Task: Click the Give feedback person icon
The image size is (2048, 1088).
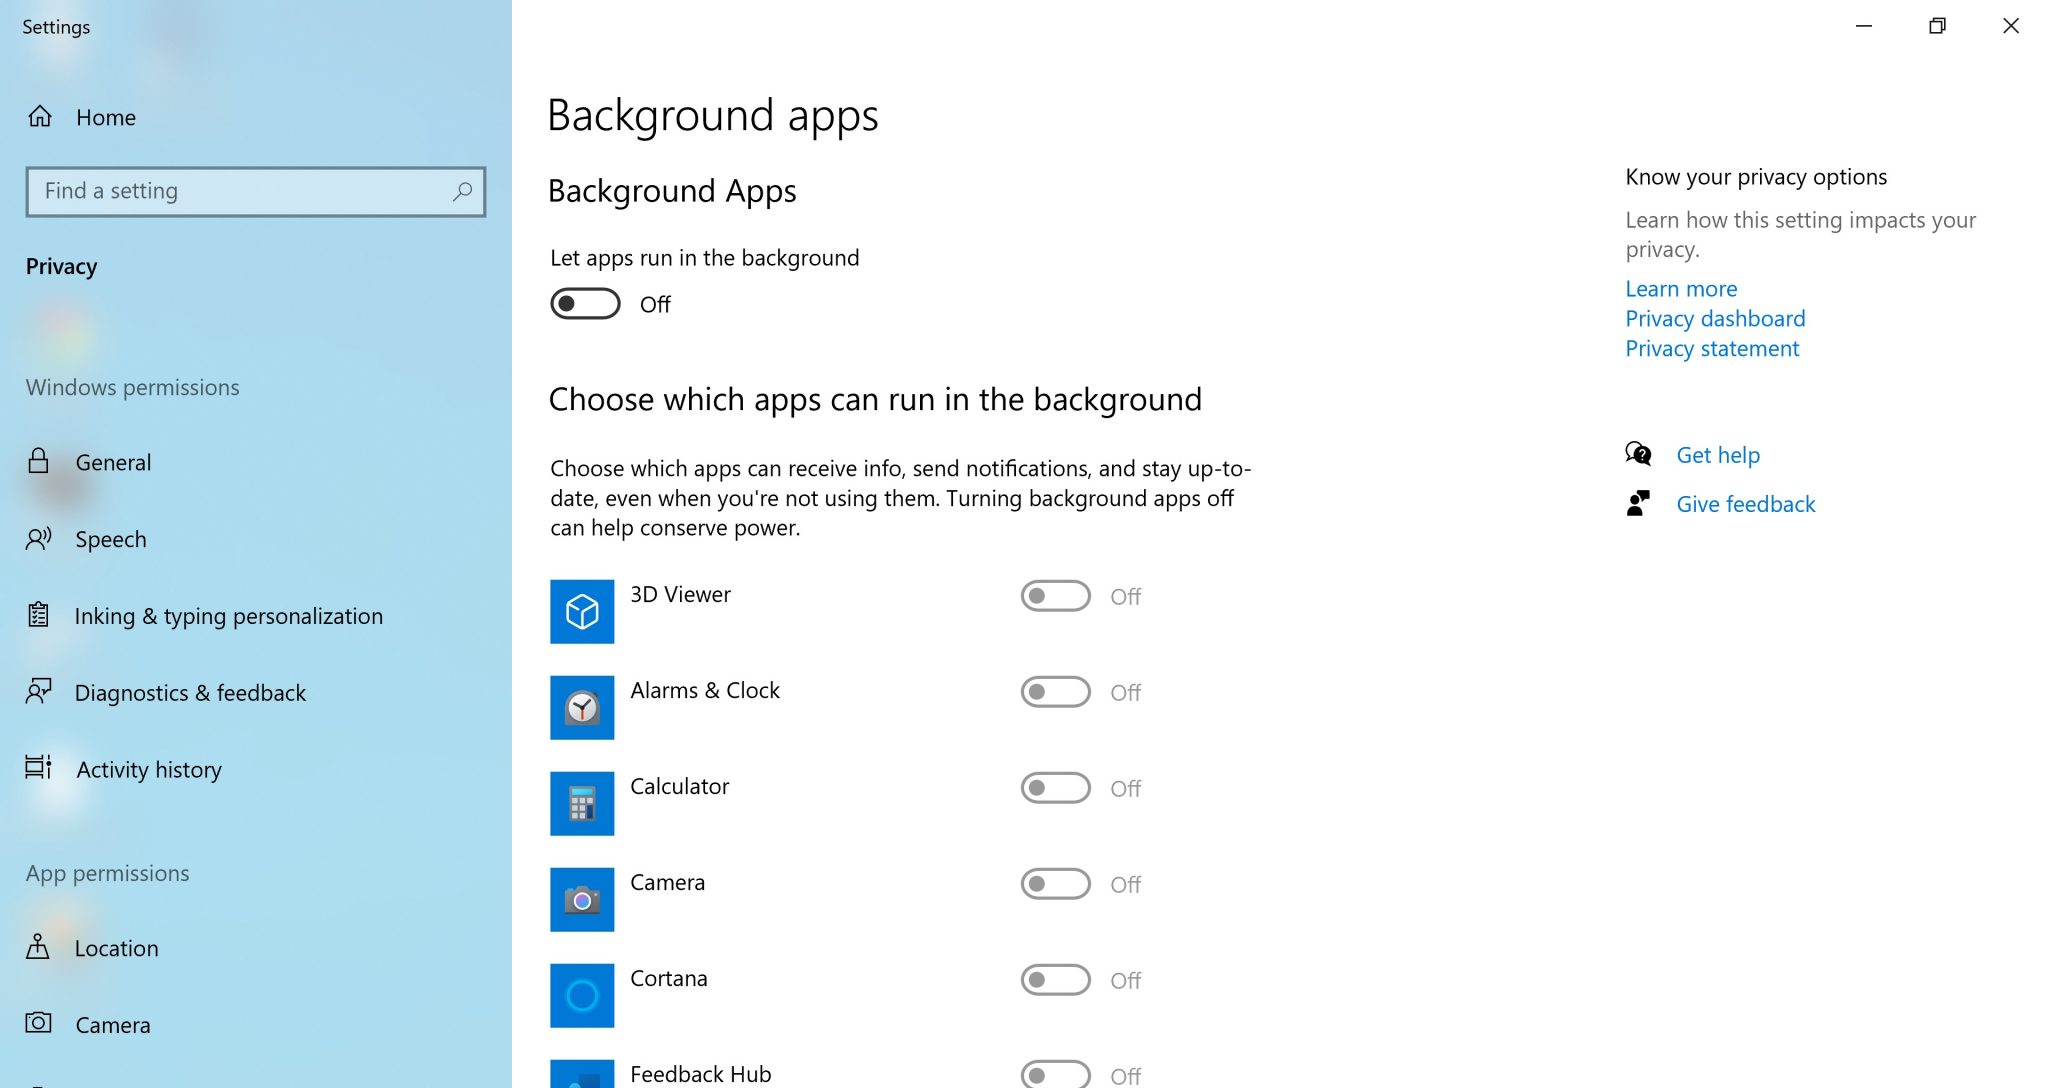Action: [1638, 503]
